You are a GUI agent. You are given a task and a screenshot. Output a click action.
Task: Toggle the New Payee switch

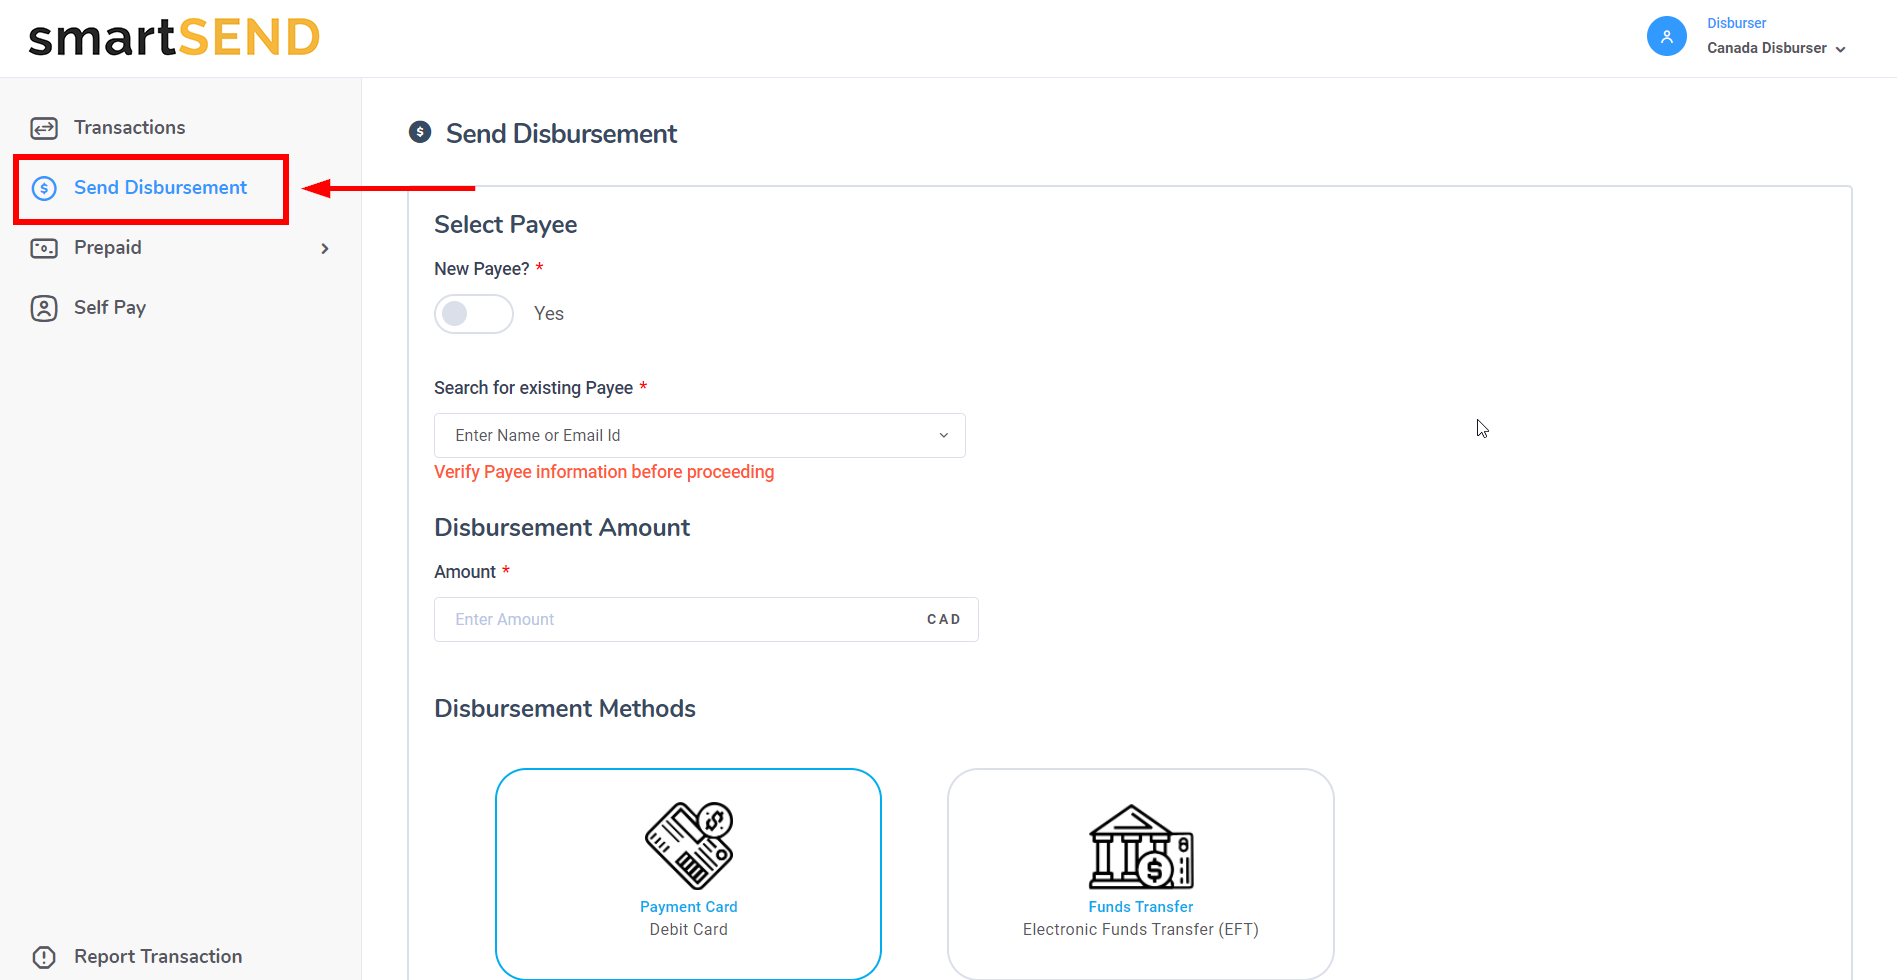click(474, 314)
